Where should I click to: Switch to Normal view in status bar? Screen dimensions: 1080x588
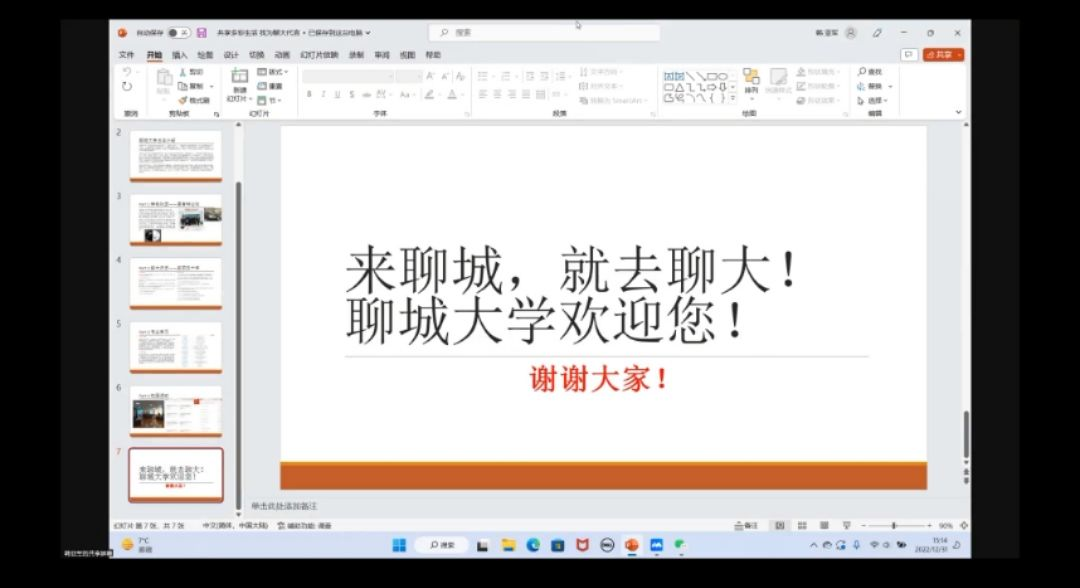pyautogui.click(x=780, y=525)
